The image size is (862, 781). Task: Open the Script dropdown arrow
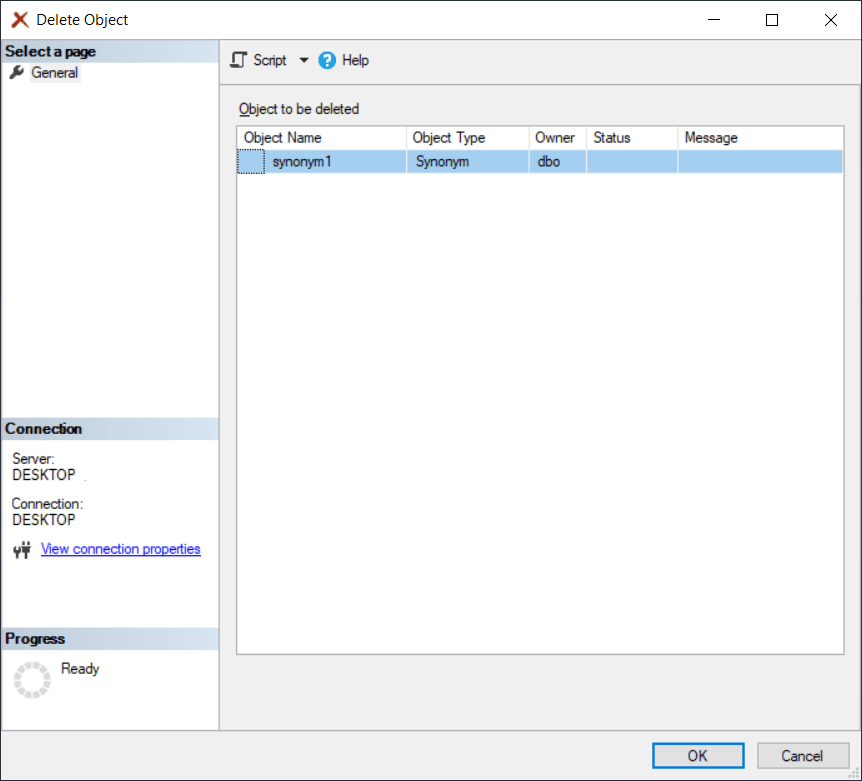(303, 60)
